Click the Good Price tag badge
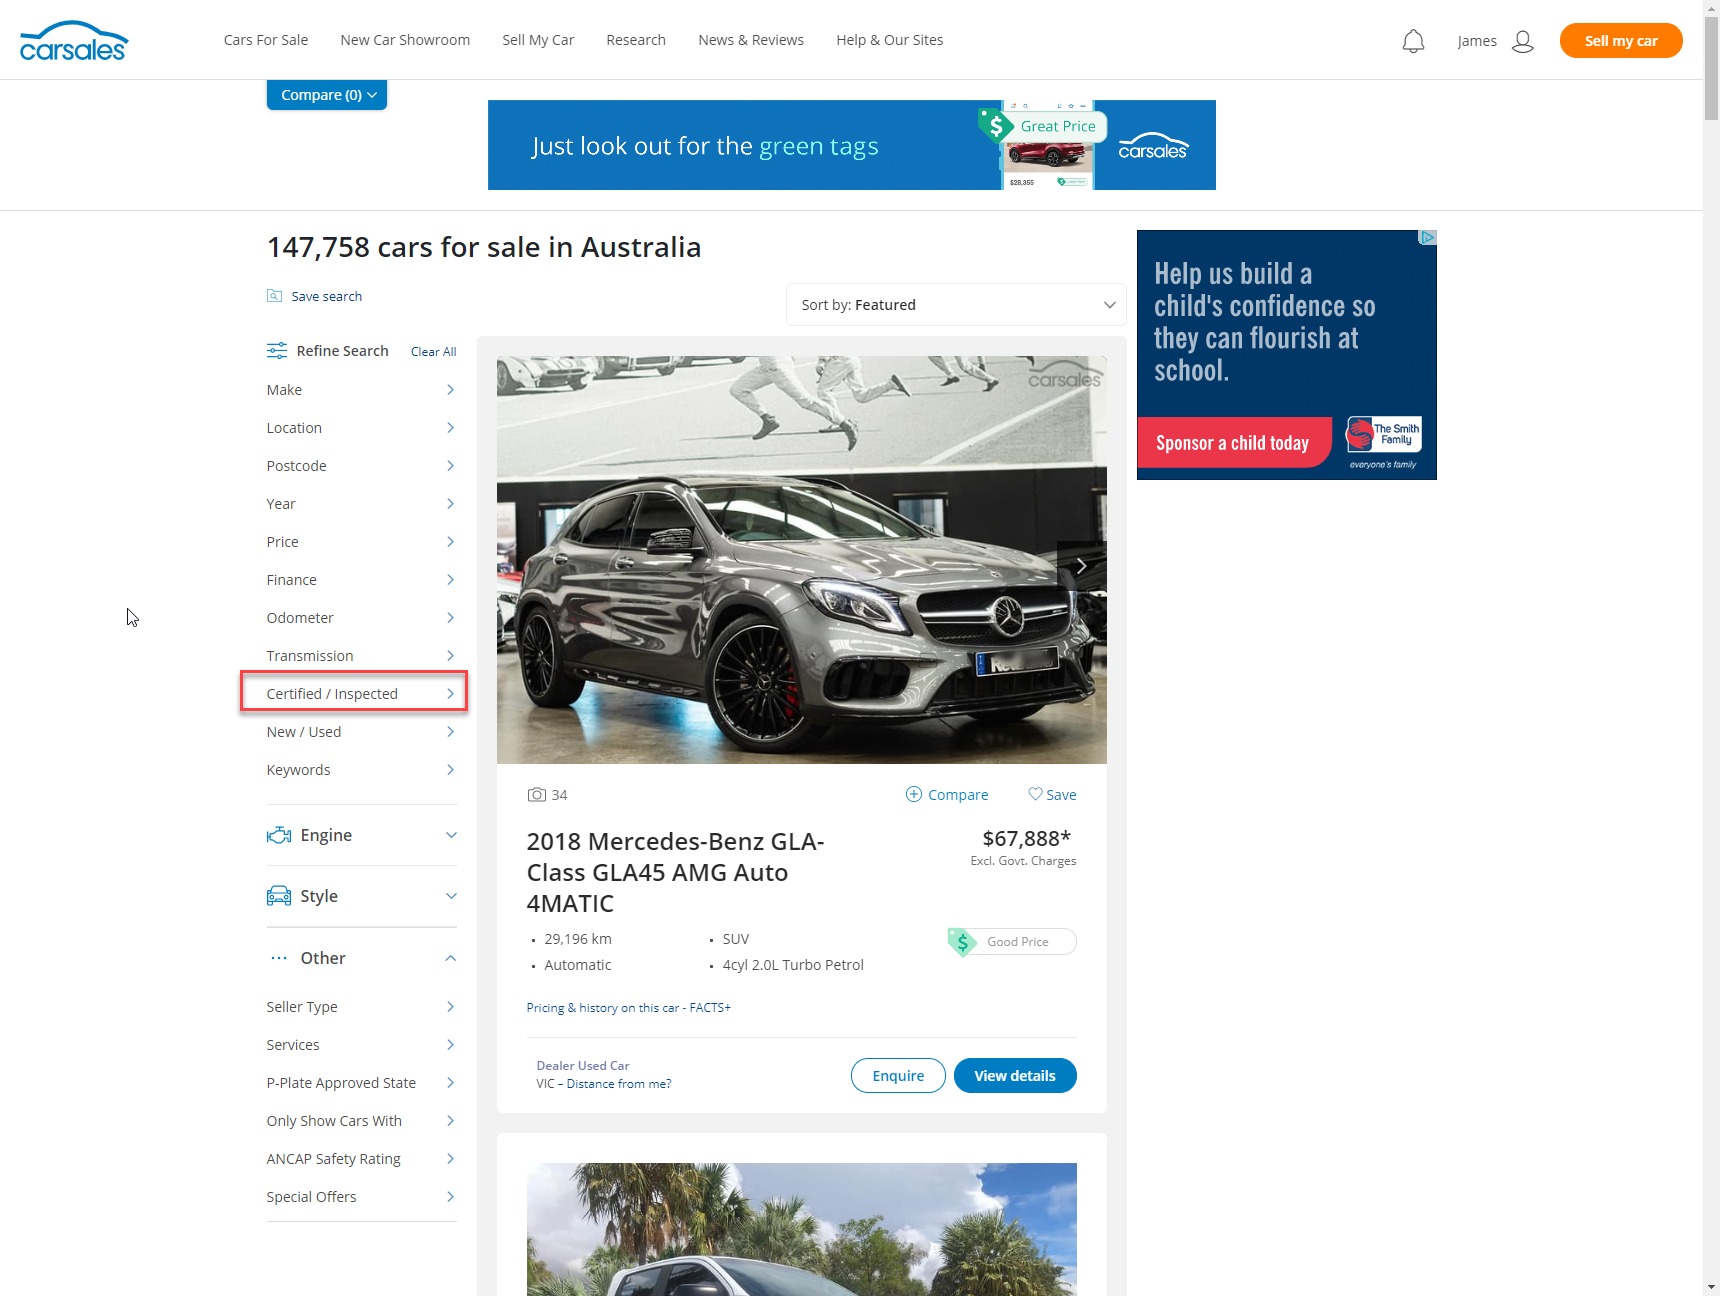 1012,942
